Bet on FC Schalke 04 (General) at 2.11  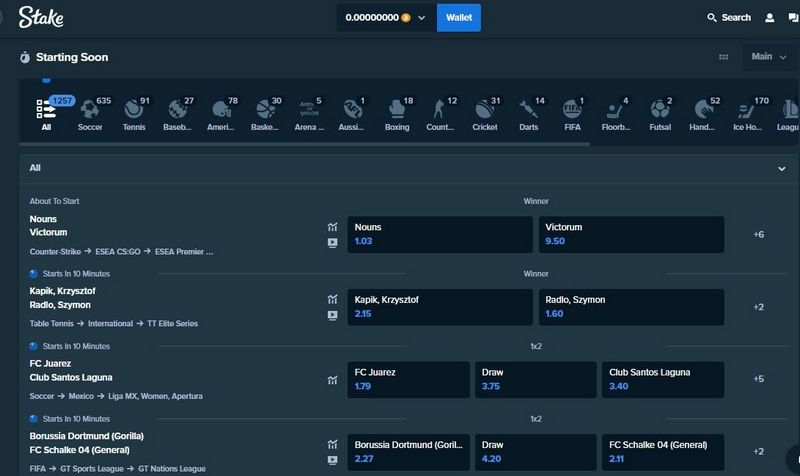click(x=663, y=452)
